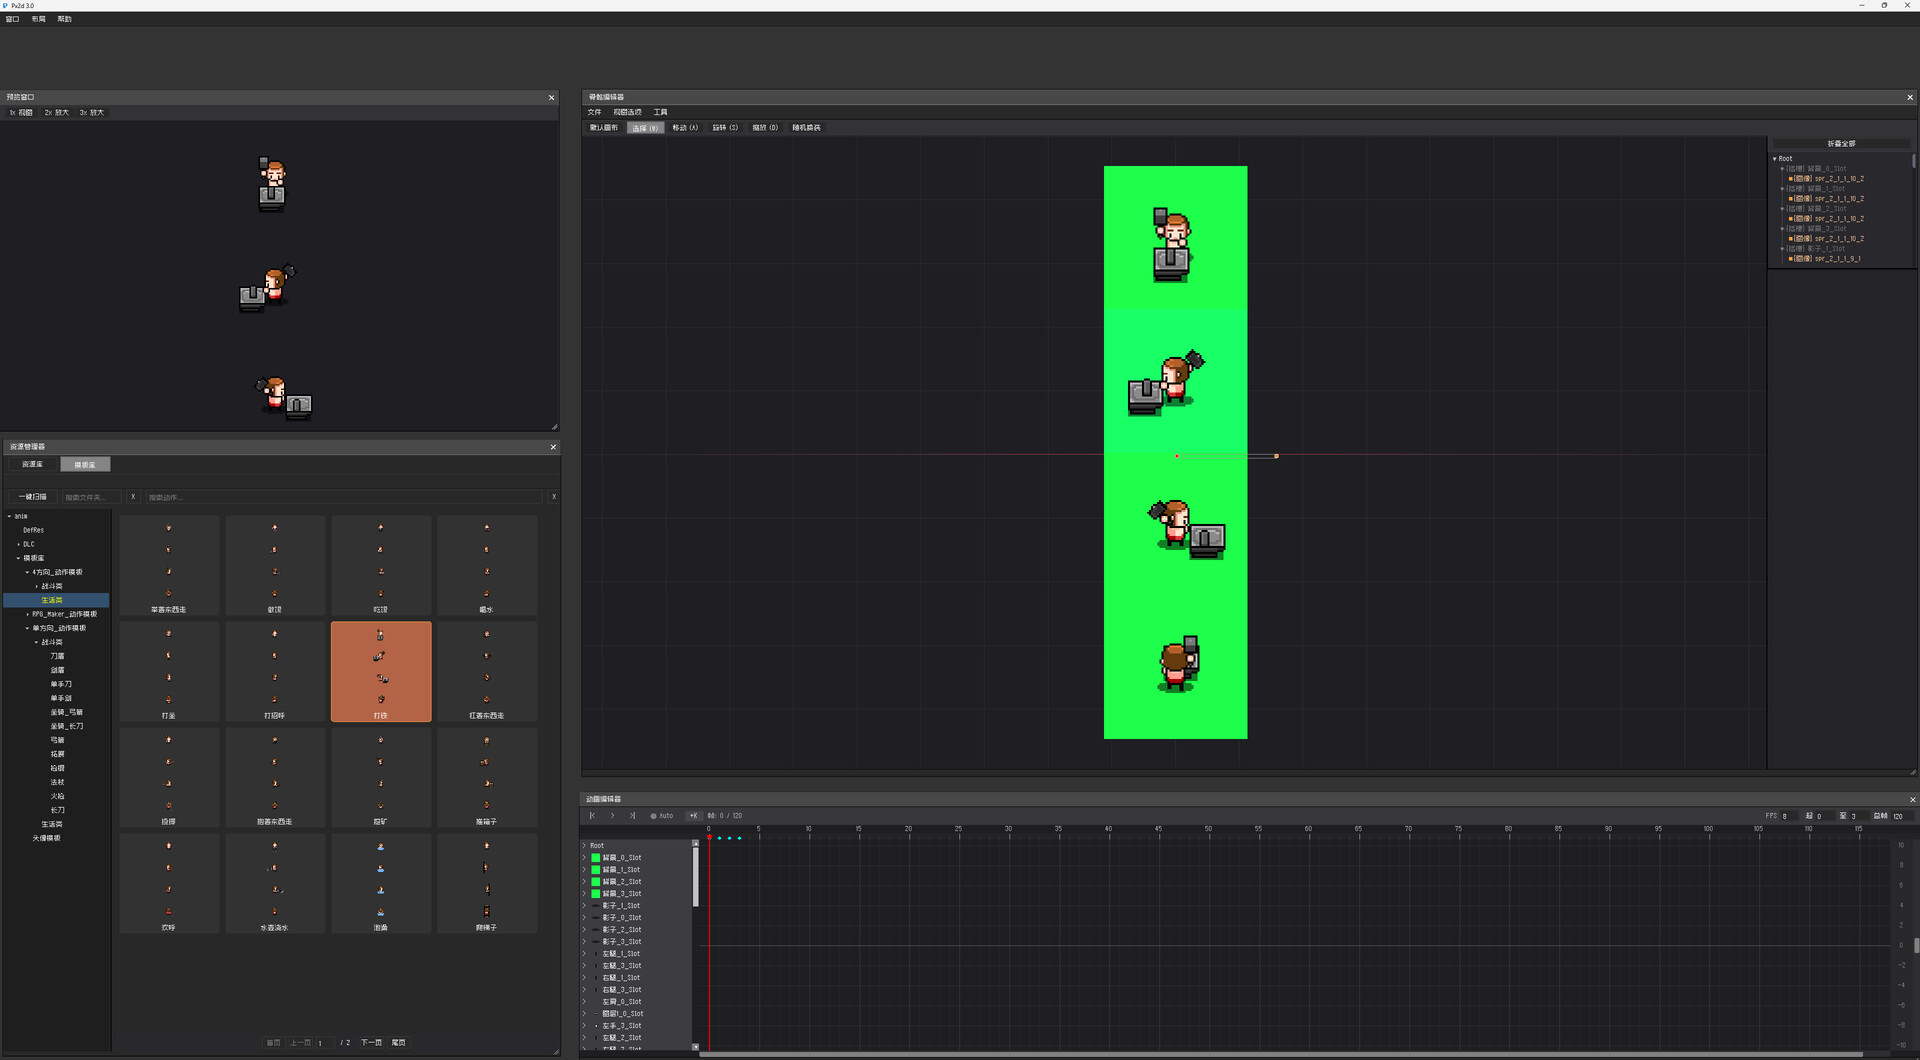Expand 背景_0_Slot track in timeline
Image resolution: width=1920 pixels, height=1060 pixels.
pyautogui.click(x=584, y=858)
